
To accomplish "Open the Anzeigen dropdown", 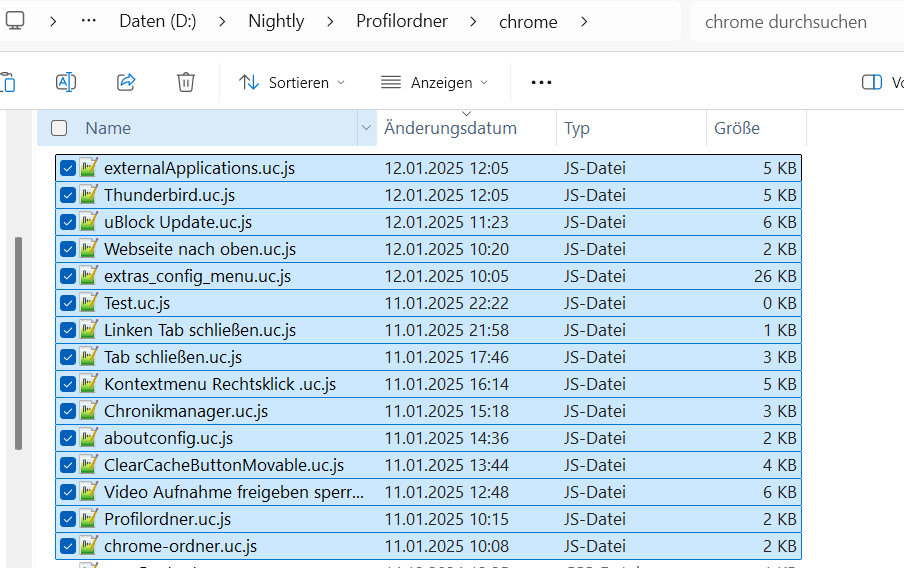I will tap(435, 82).
